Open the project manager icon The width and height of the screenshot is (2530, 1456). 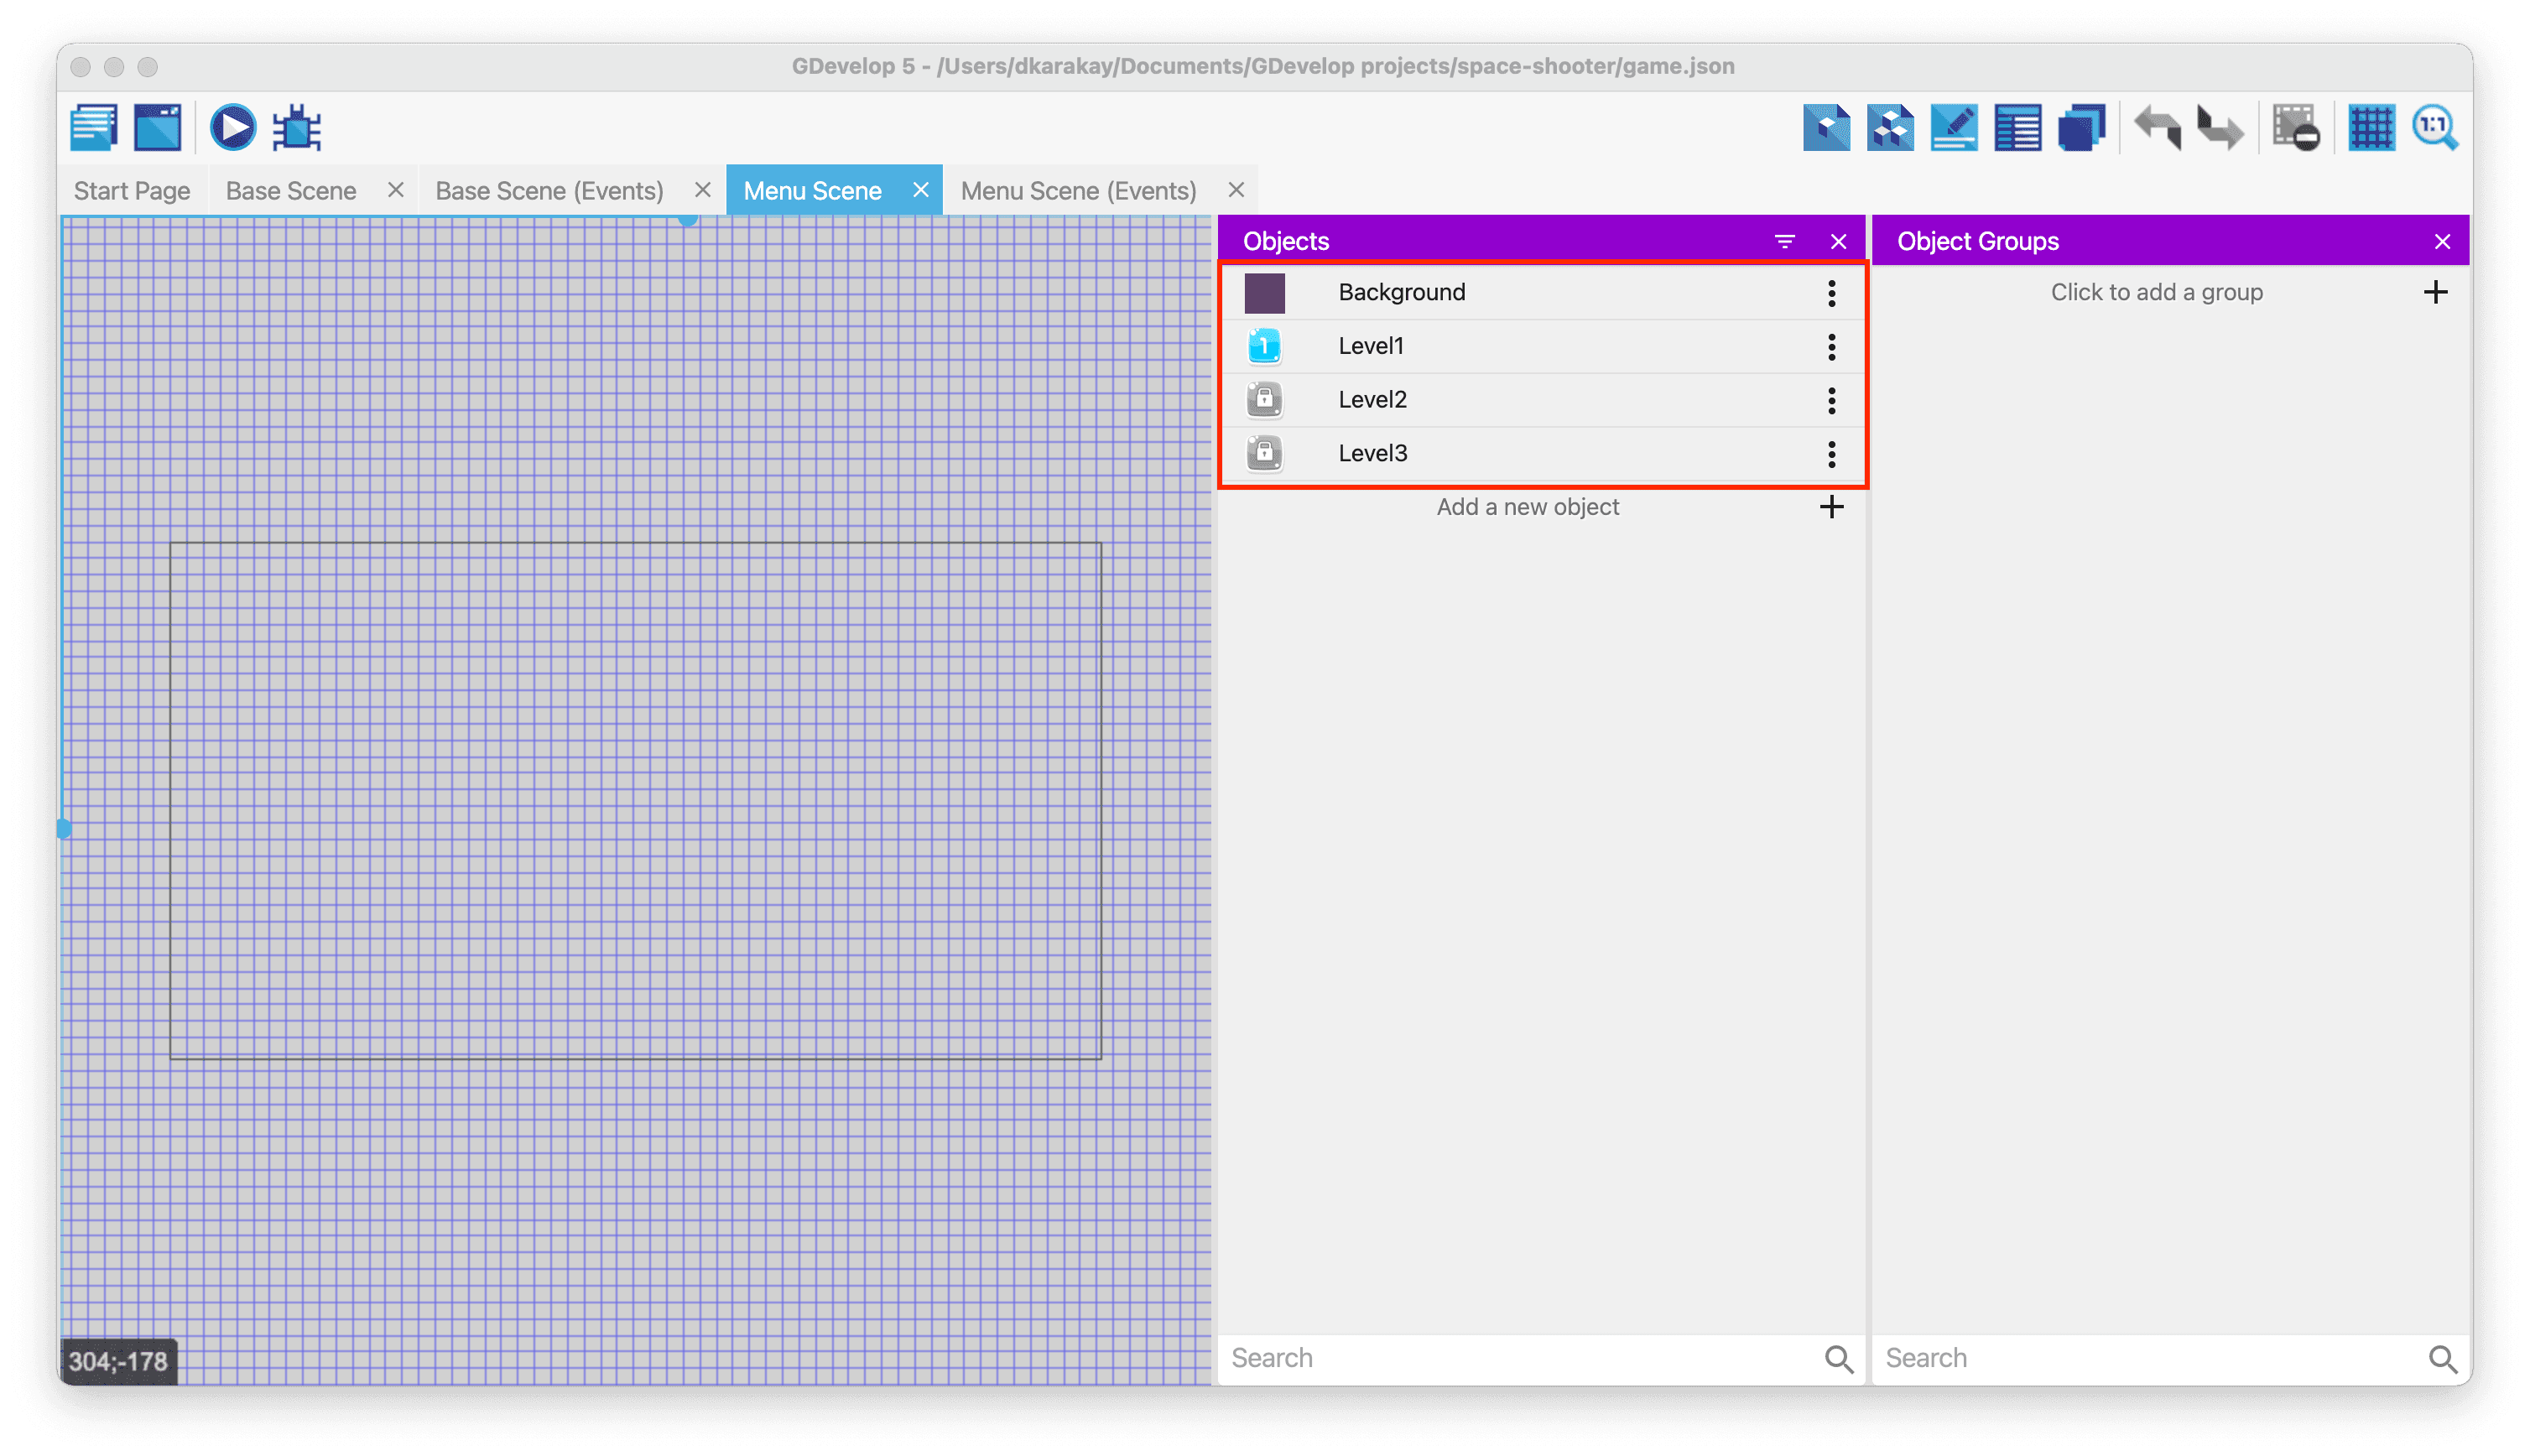(x=94, y=128)
